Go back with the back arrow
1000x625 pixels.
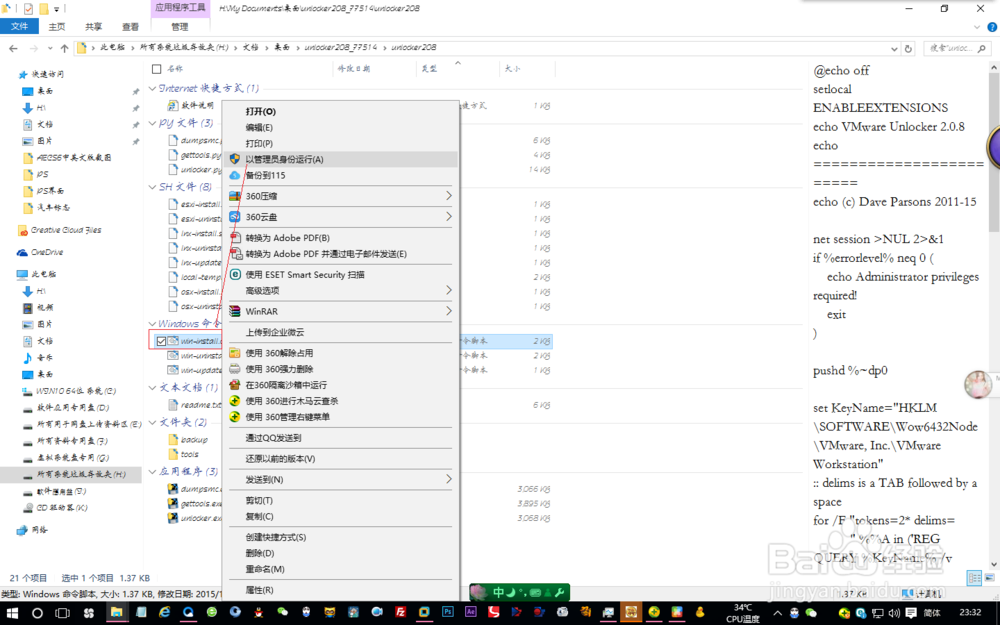coord(13,48)
